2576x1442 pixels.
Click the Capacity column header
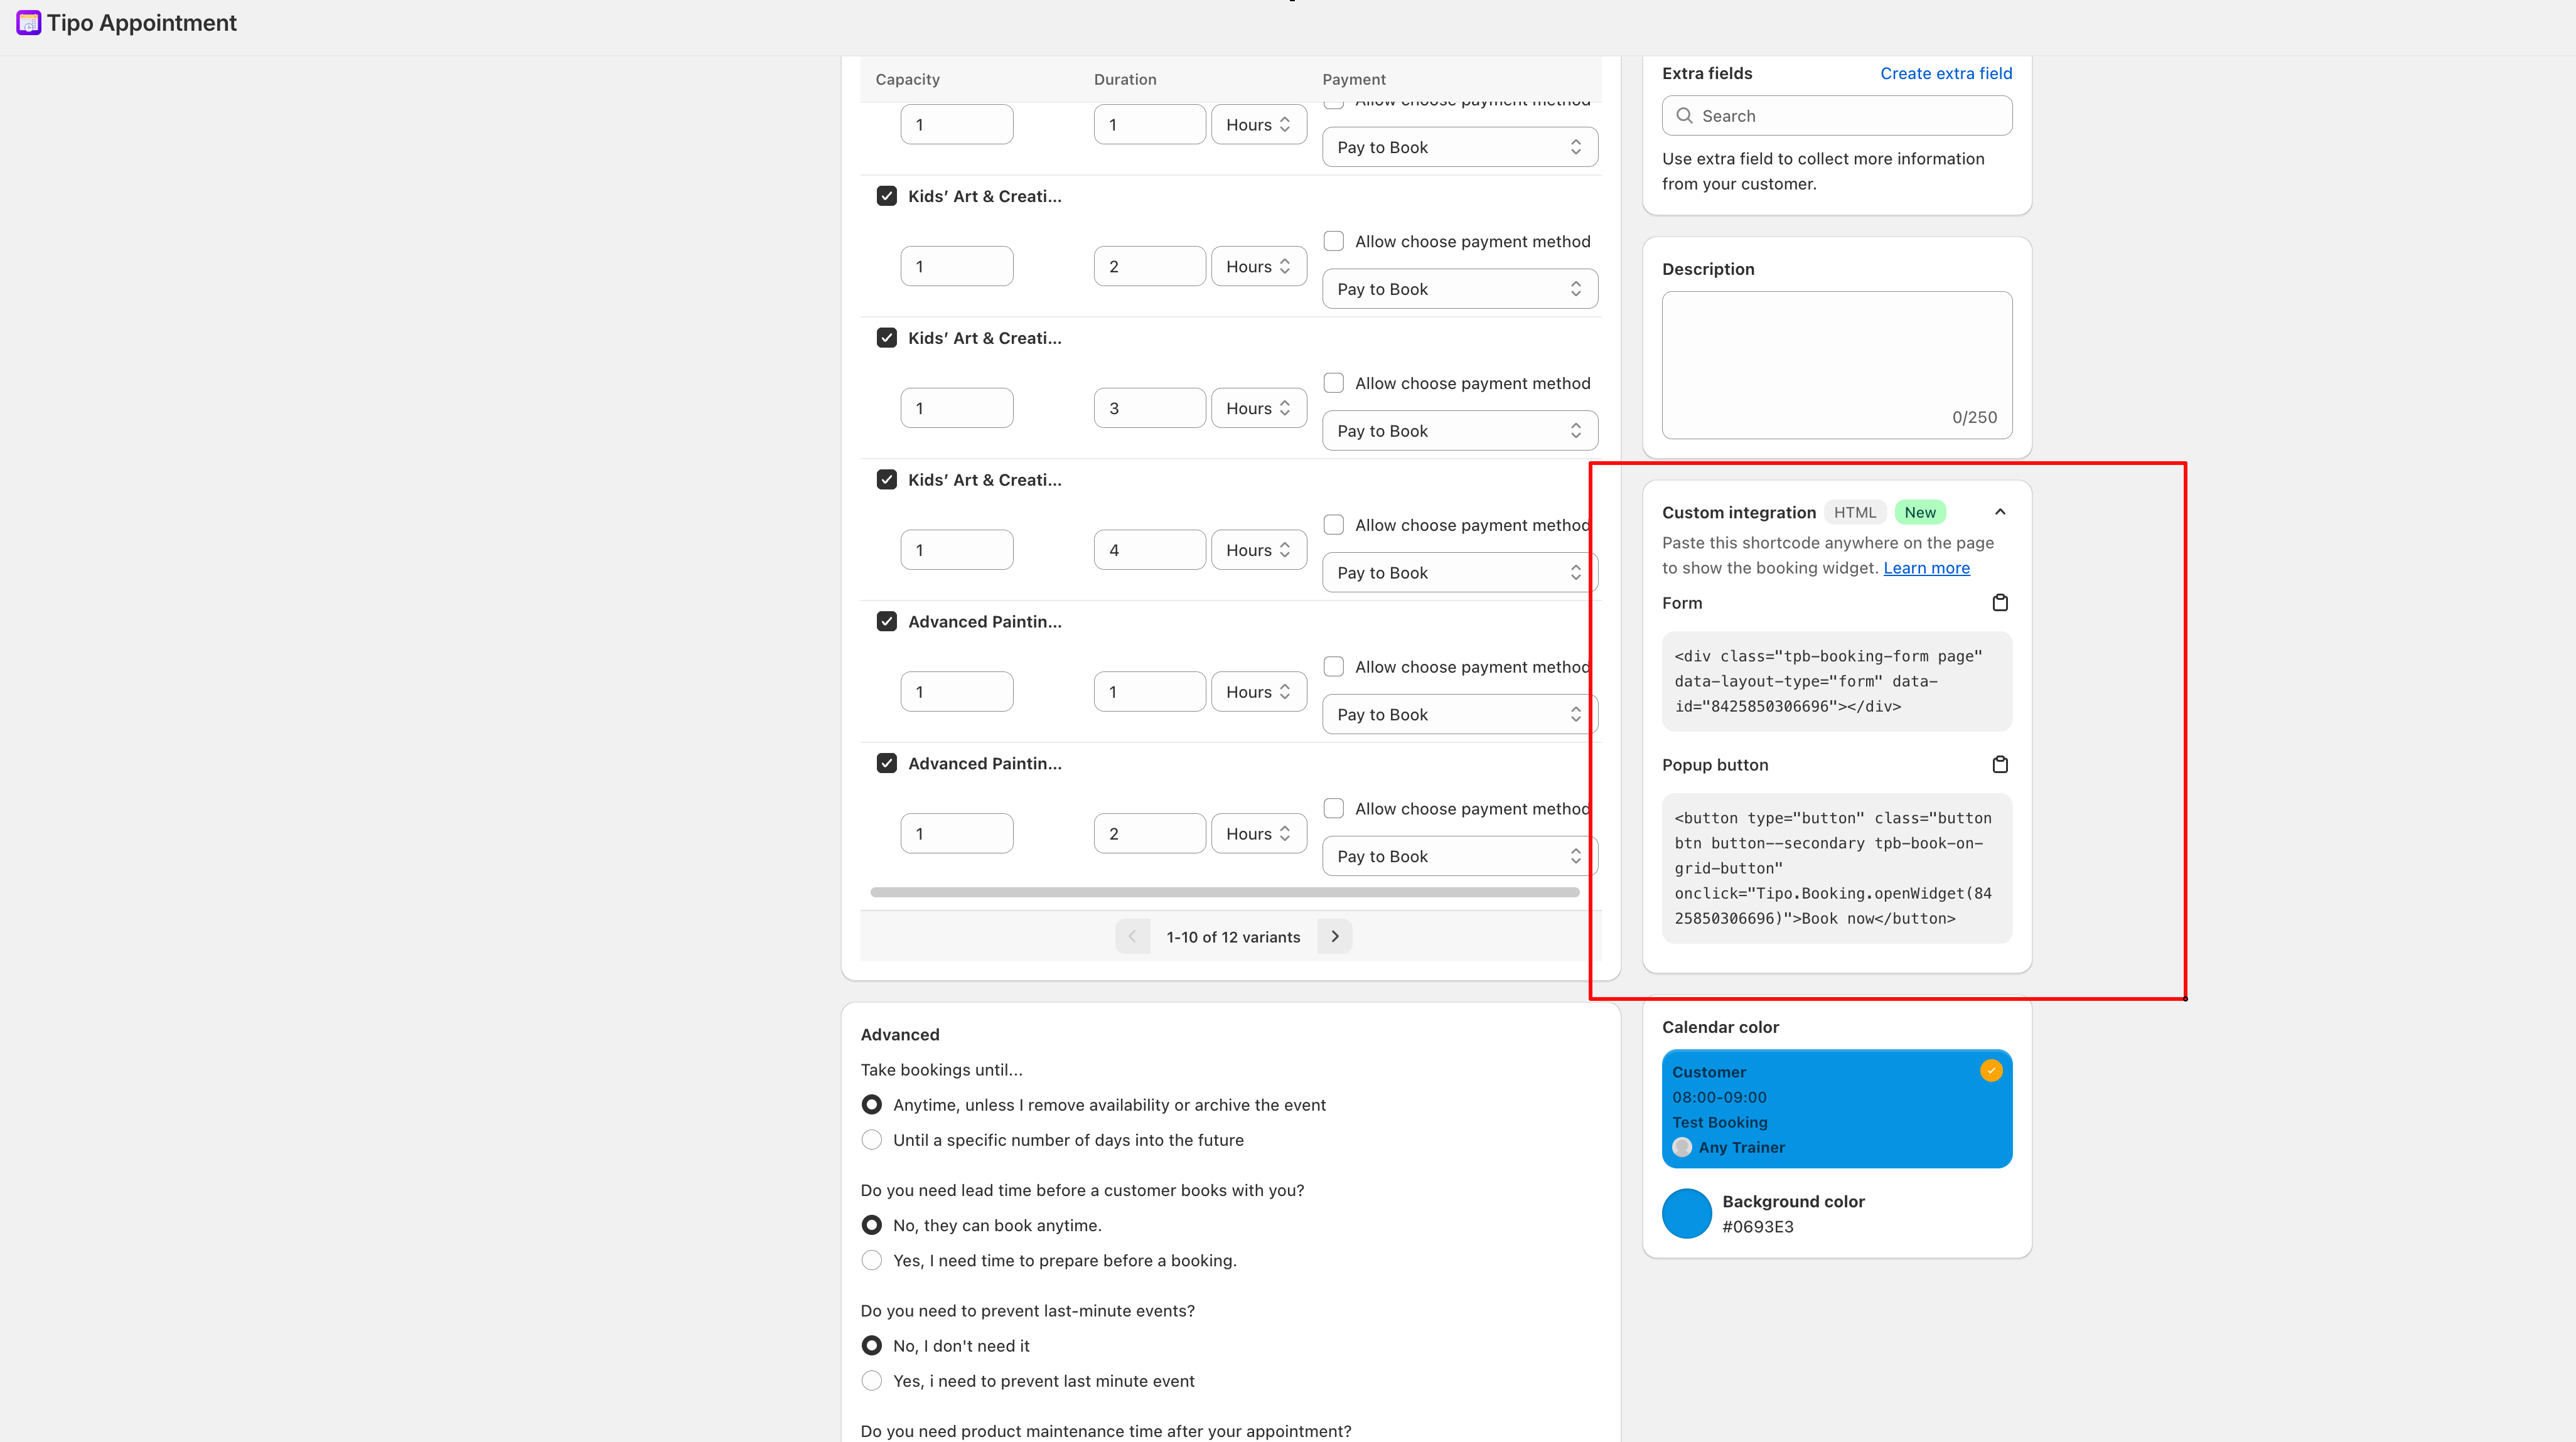point(907,79)
